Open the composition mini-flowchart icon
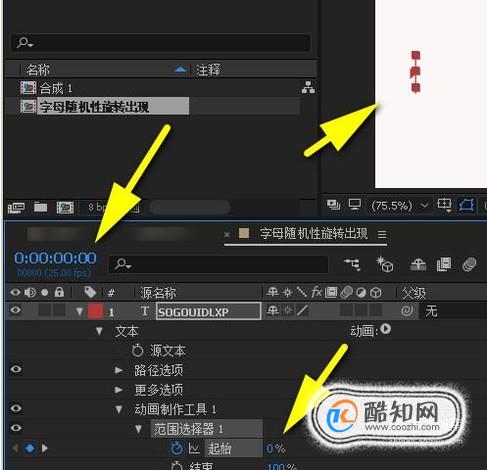Screen dimensions: 487x470 click(352, 264)
